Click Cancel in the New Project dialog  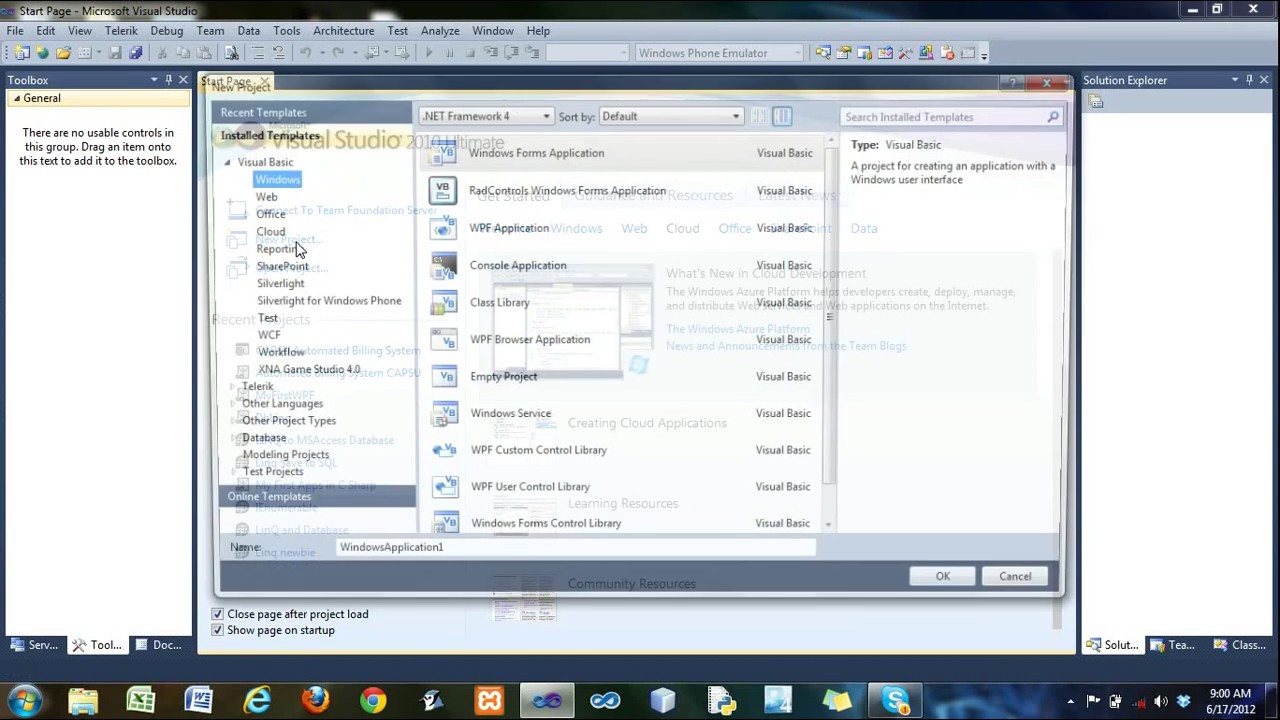[x=1015, y=576]
